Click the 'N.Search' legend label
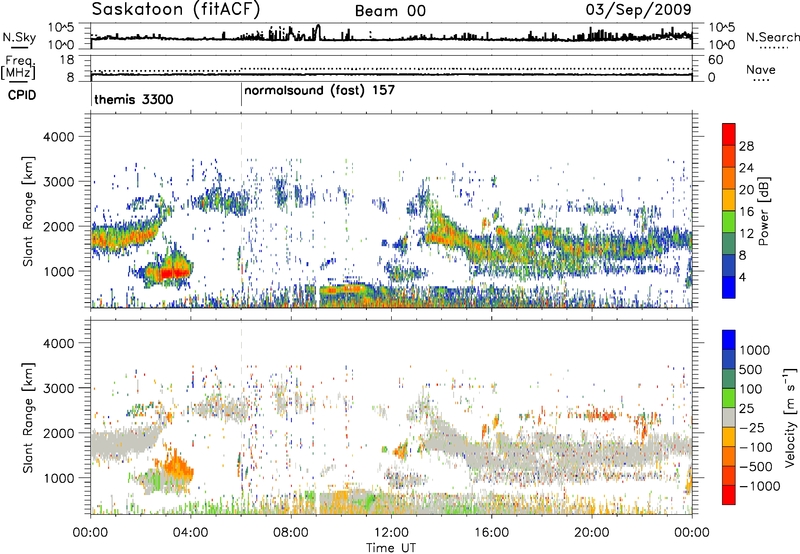 coord(772,37)
